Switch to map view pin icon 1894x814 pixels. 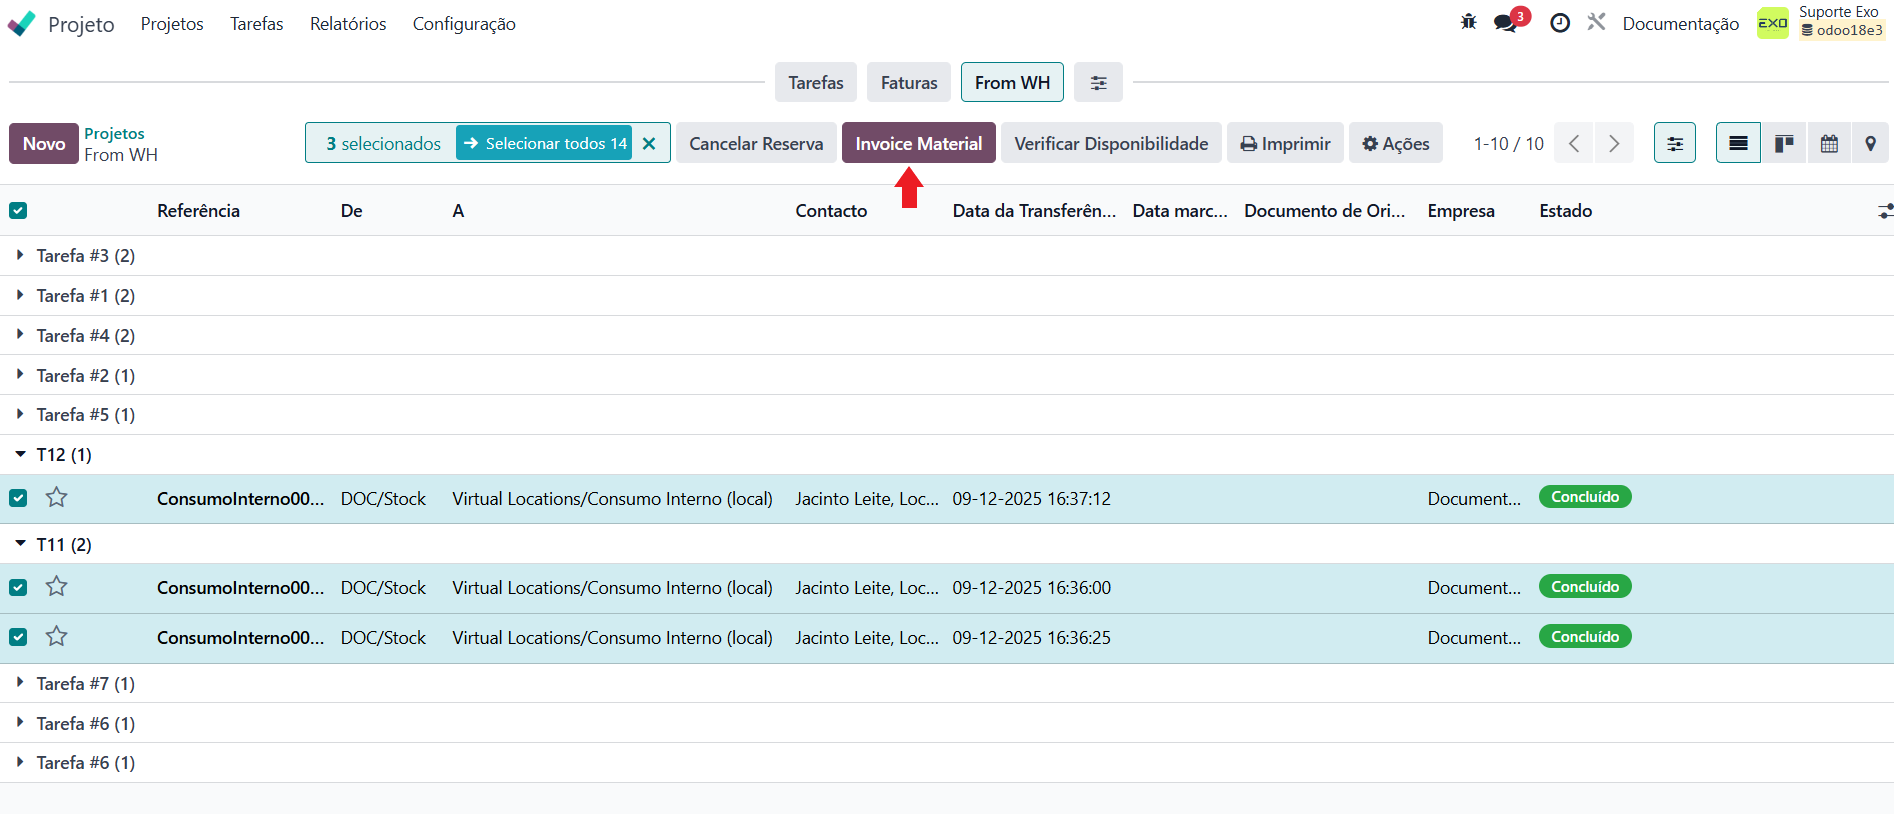(1870, 143)
